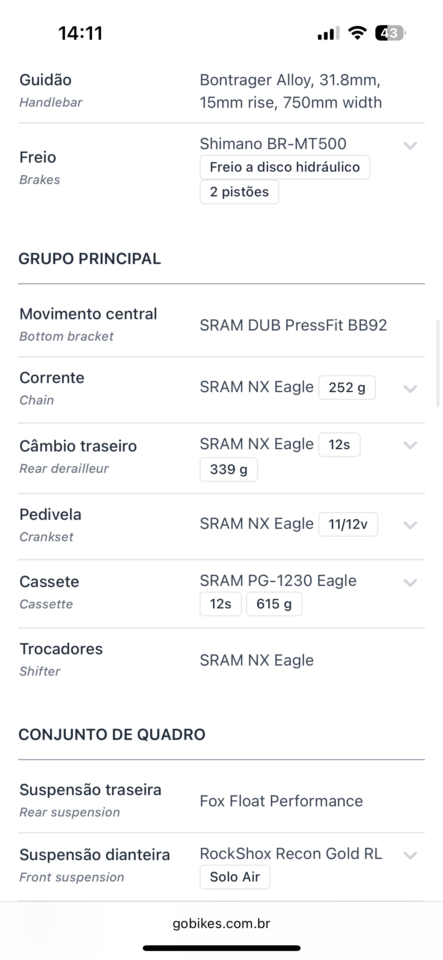Tap the 615 g cassette weight badge
443x960 pixels.
274,604
